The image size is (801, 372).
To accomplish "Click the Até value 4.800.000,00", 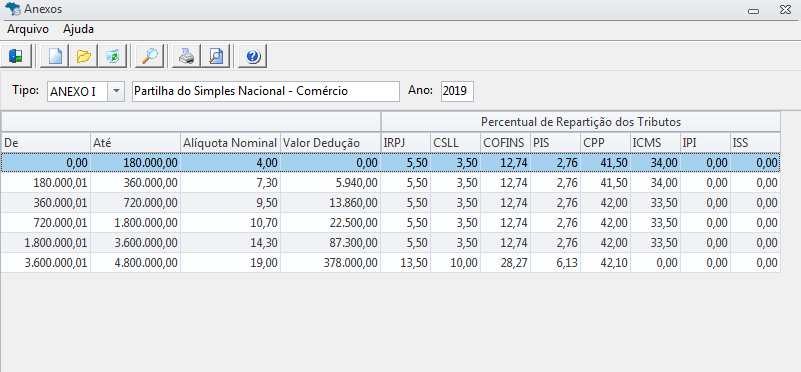I will click(x=135, y=263).
